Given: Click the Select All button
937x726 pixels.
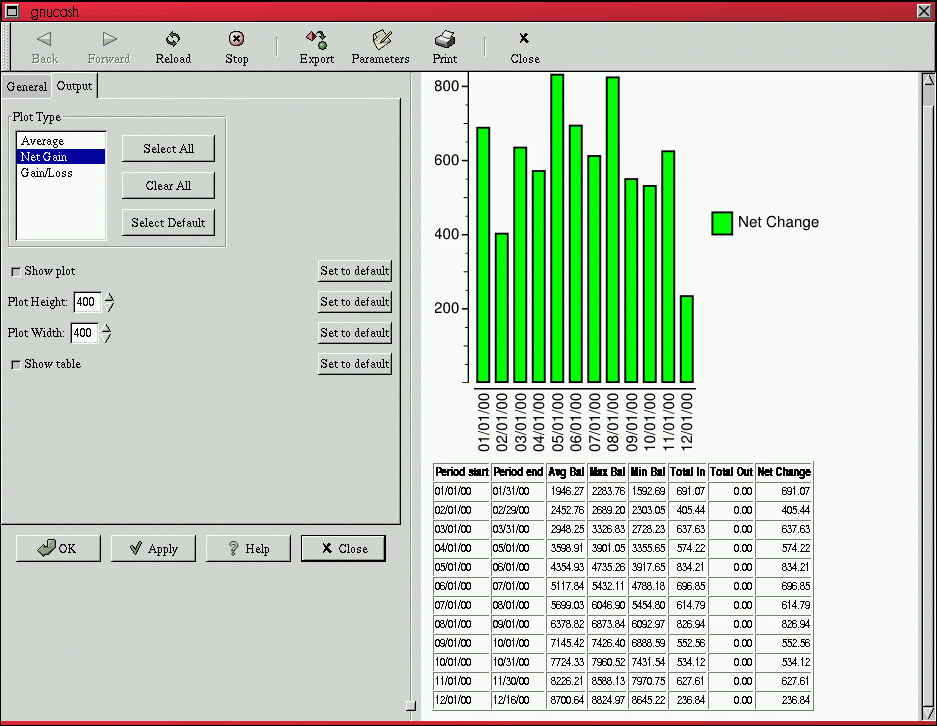Looking at the screenshot, I should pyautogui.click(x=168, y=148).
